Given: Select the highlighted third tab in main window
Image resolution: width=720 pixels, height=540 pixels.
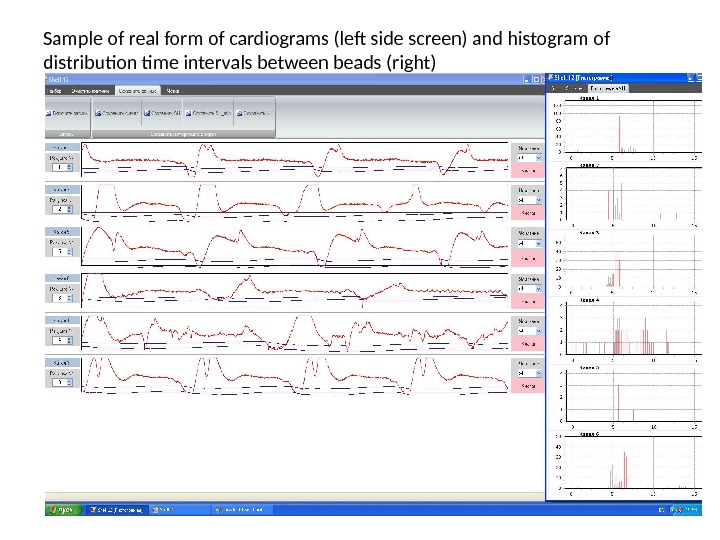Looking at the screenshot, I should point(137,91).
